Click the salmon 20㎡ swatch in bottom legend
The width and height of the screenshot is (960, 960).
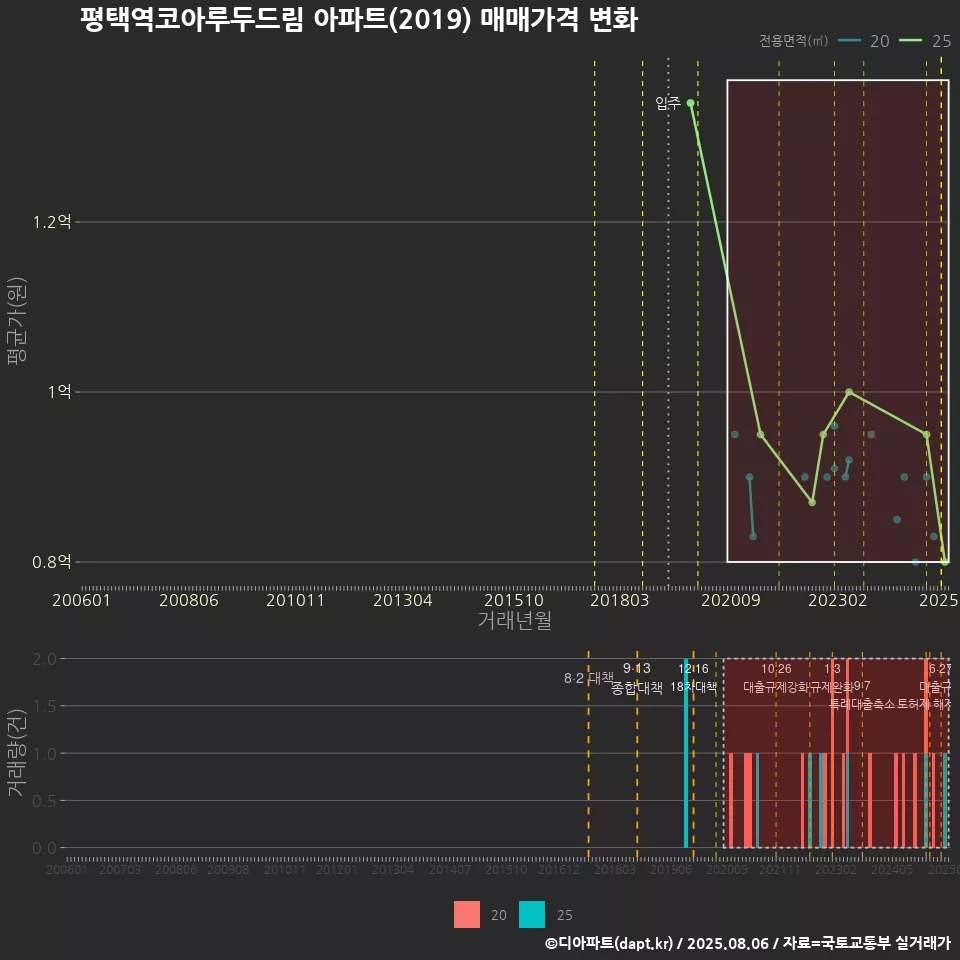(x=467, y=914)
